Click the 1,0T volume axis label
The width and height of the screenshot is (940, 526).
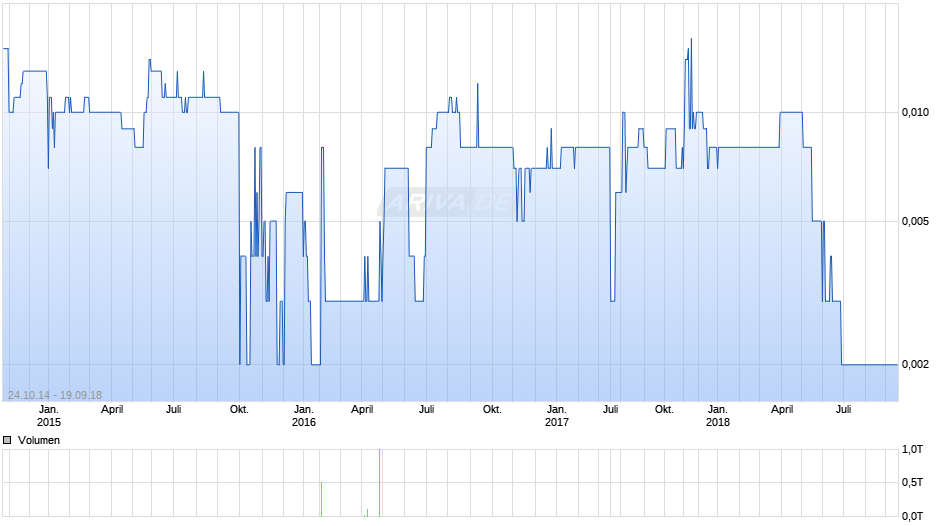[912, 449]
